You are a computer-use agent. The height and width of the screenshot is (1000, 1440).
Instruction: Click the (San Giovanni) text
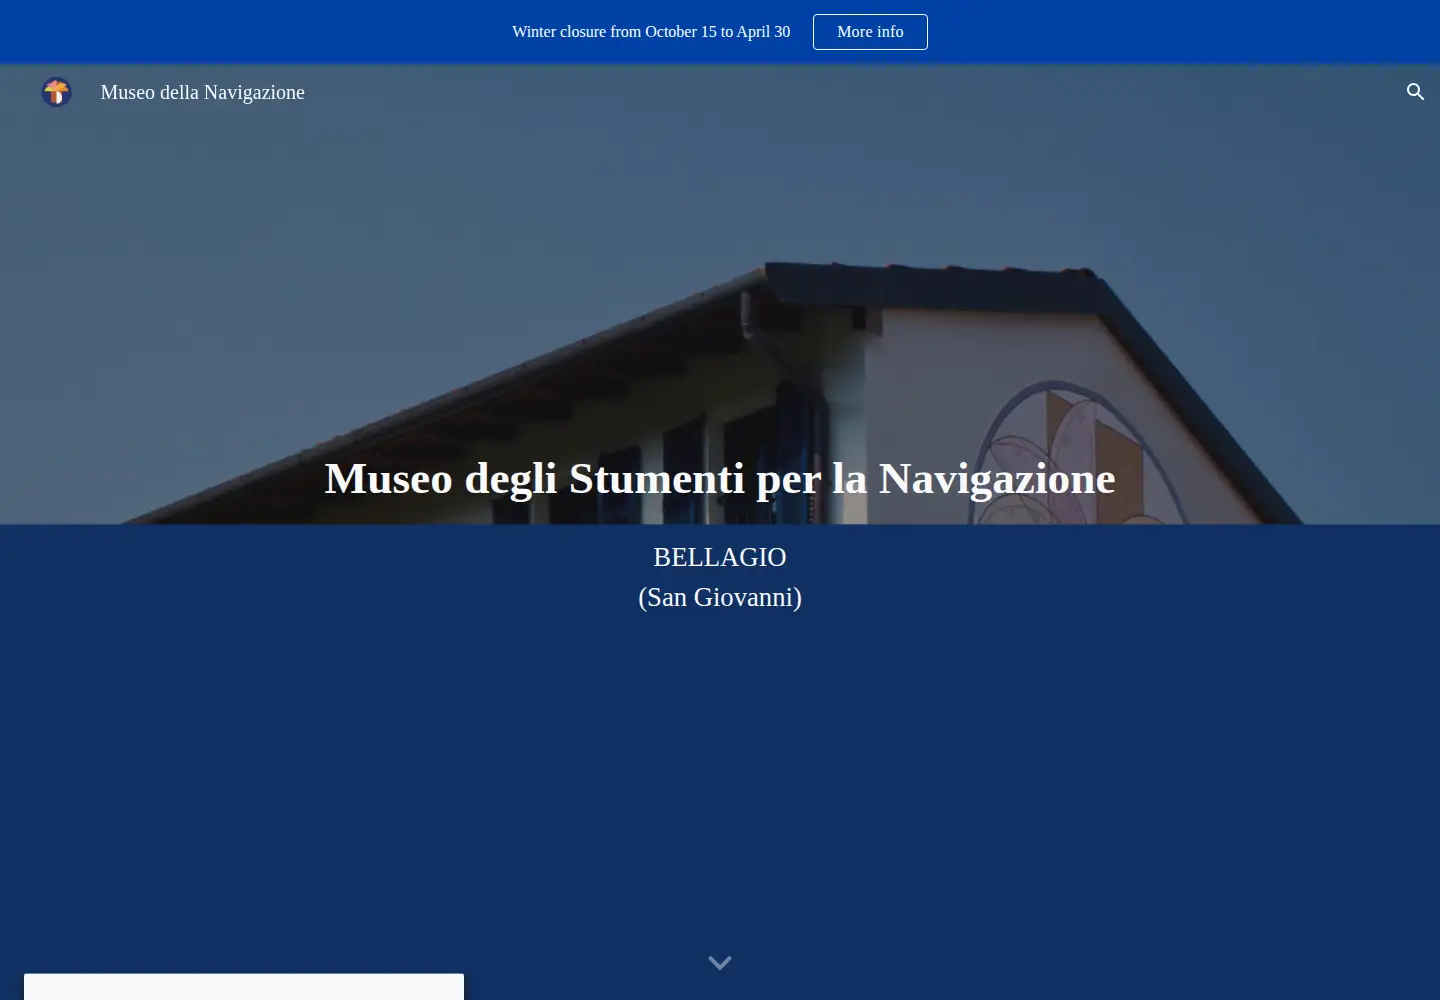coord(720,598)
